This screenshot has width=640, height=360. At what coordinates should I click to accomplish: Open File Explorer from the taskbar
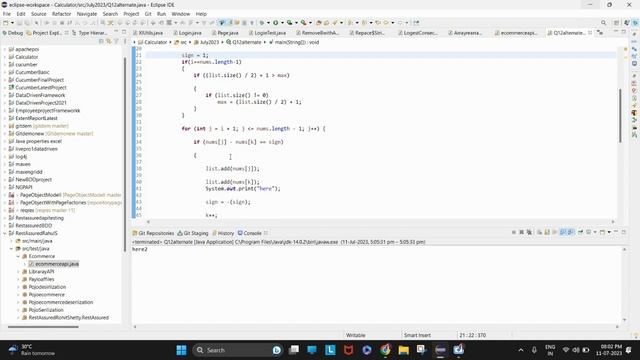click(404, 350)
